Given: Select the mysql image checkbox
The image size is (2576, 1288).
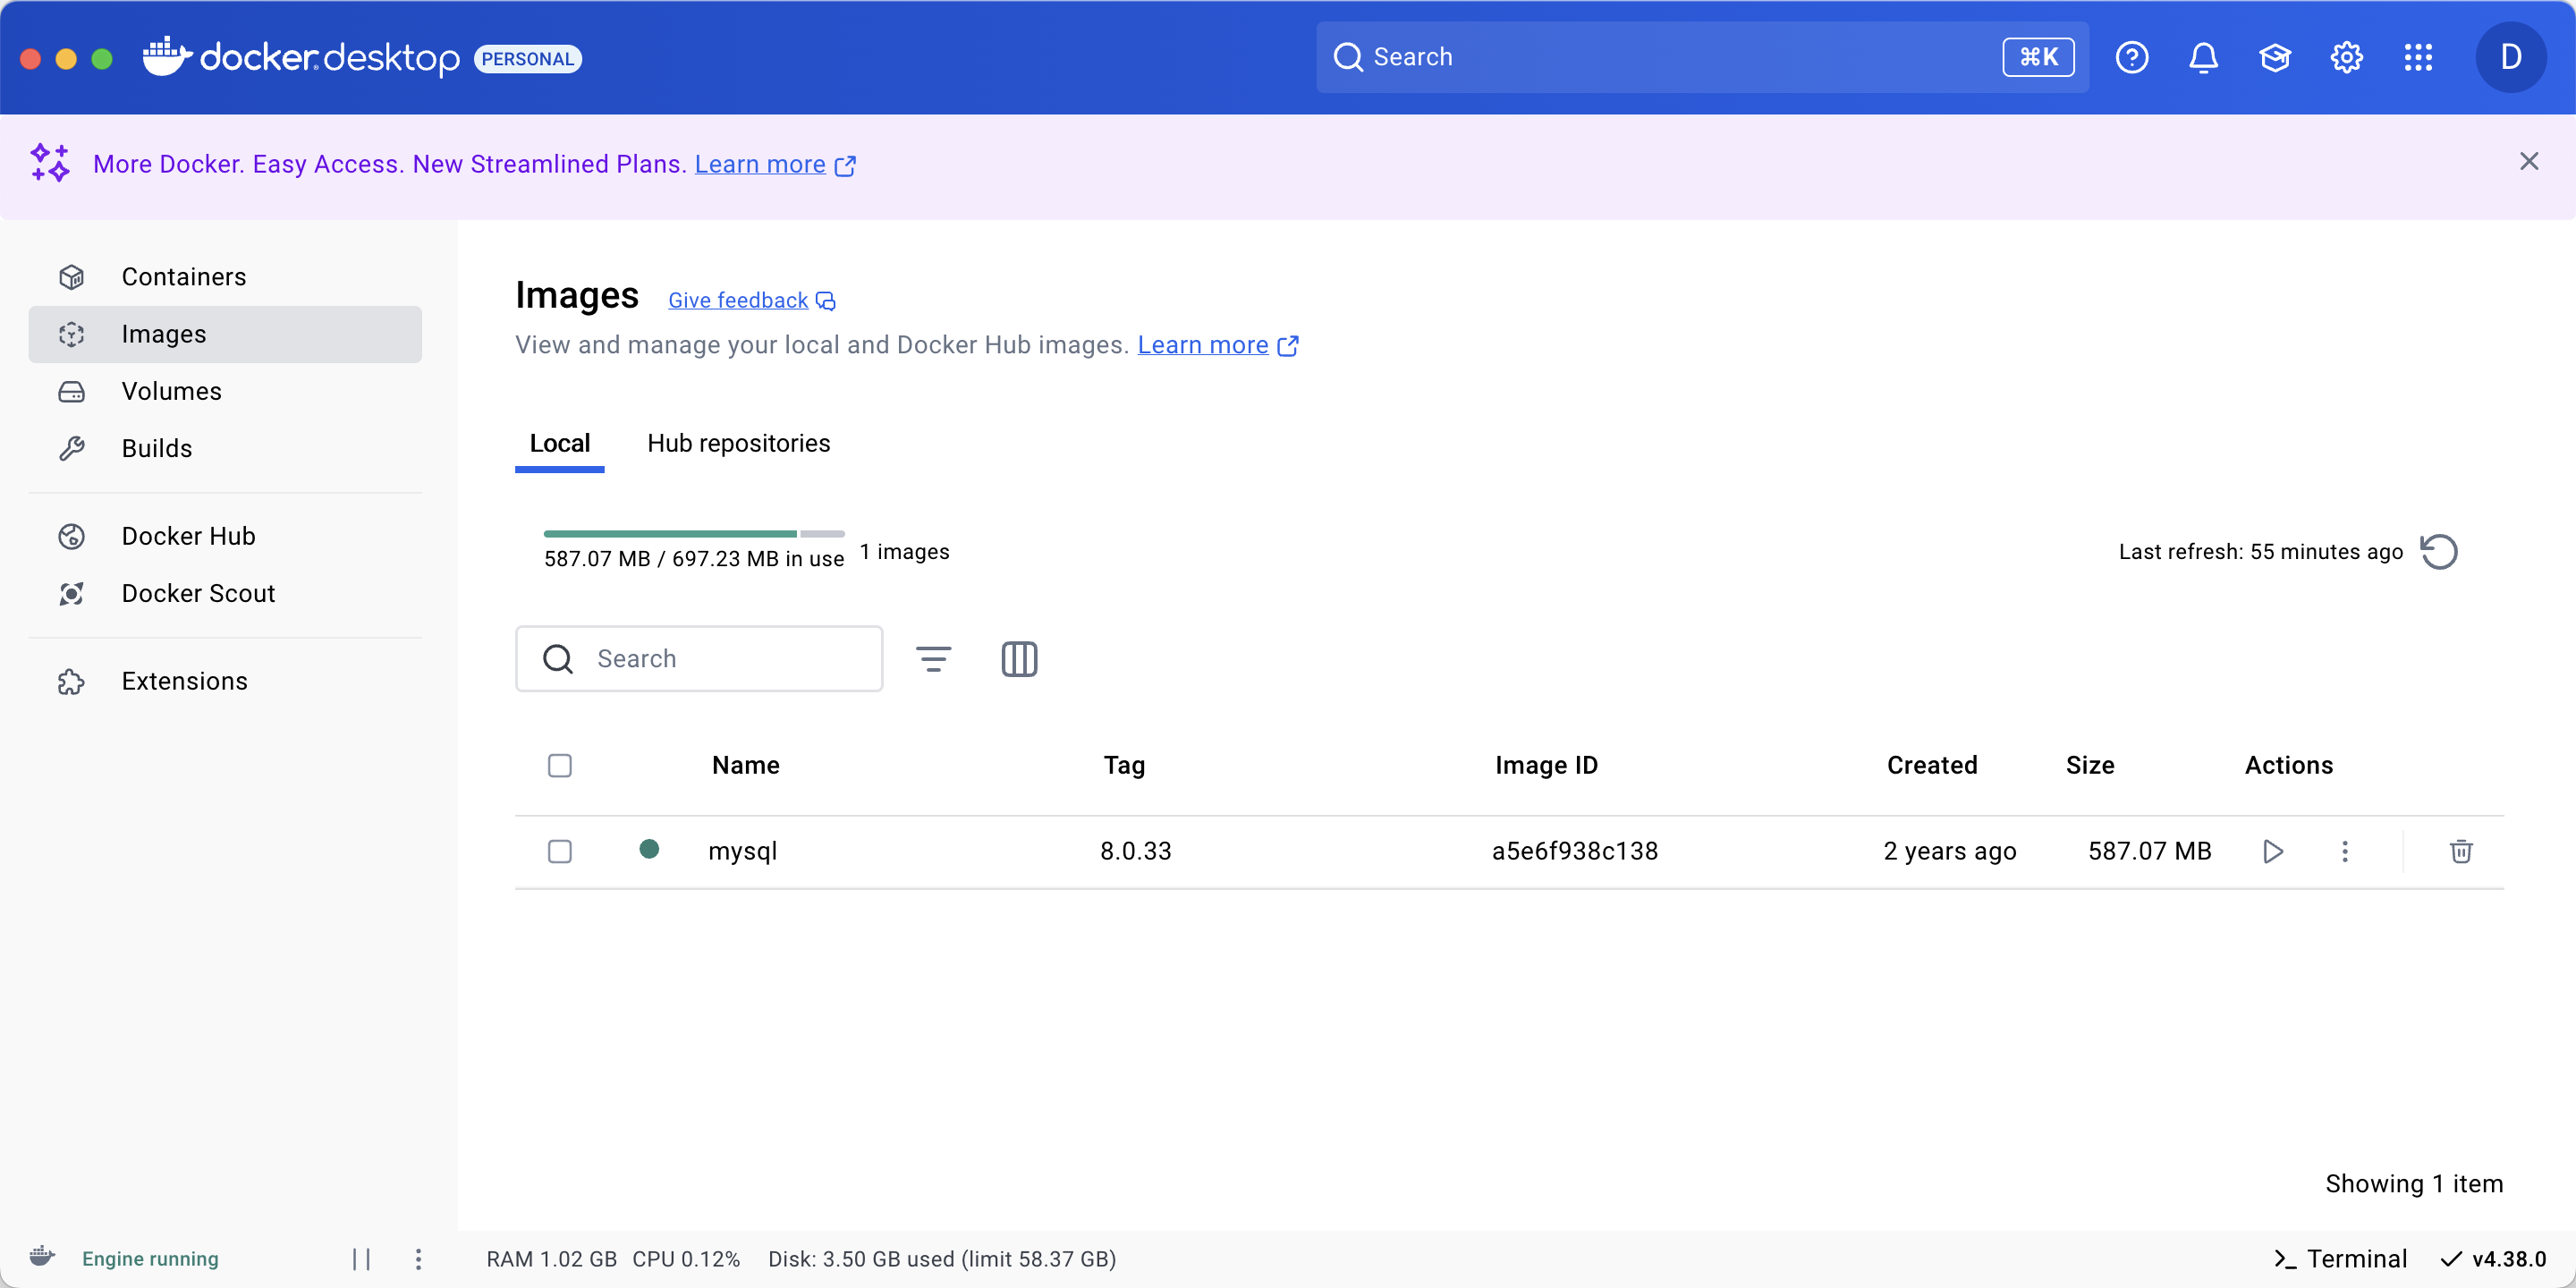Looking at the screenshot, I should [x=560, y=851].
